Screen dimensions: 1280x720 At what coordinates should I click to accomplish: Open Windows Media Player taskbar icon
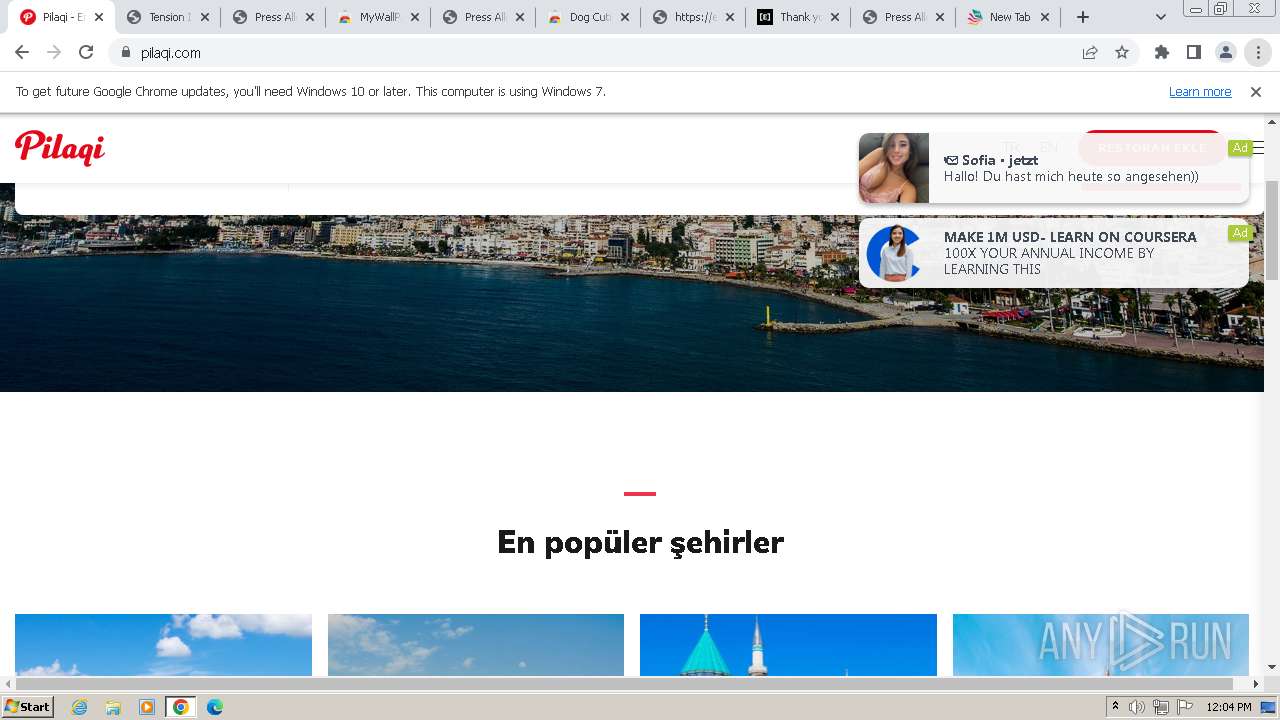[x=147, y=707]
